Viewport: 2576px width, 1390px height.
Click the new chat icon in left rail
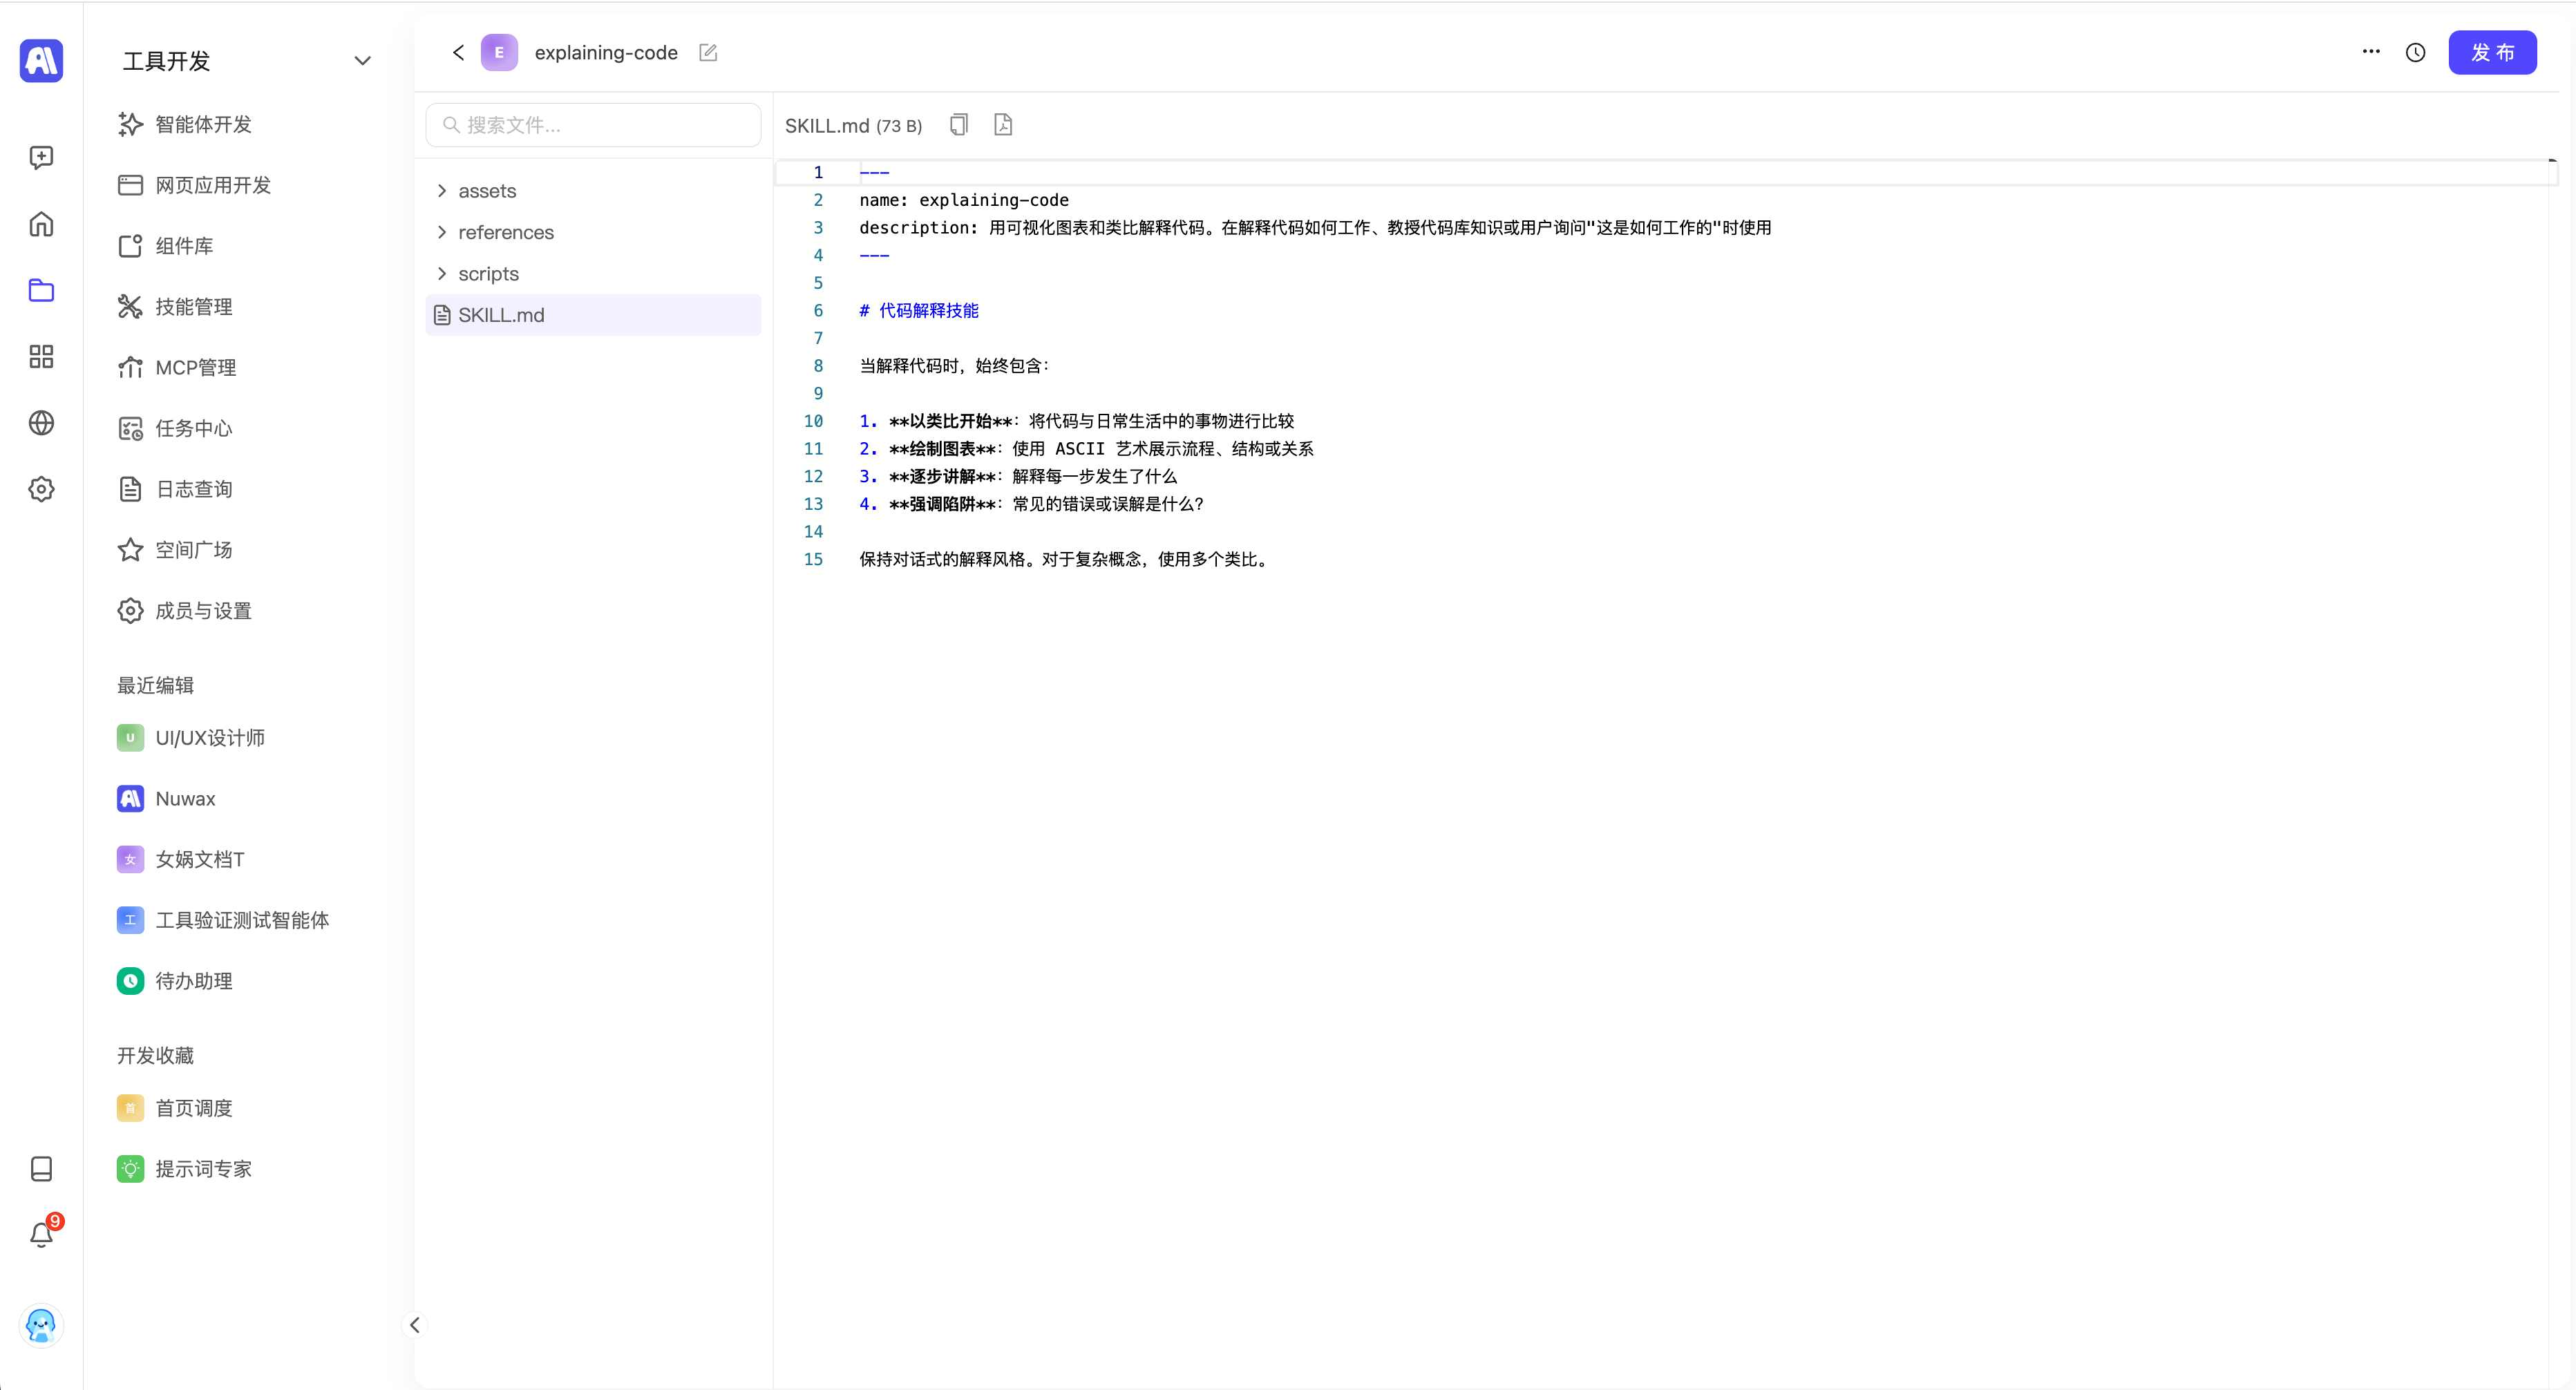coord(41,158)
